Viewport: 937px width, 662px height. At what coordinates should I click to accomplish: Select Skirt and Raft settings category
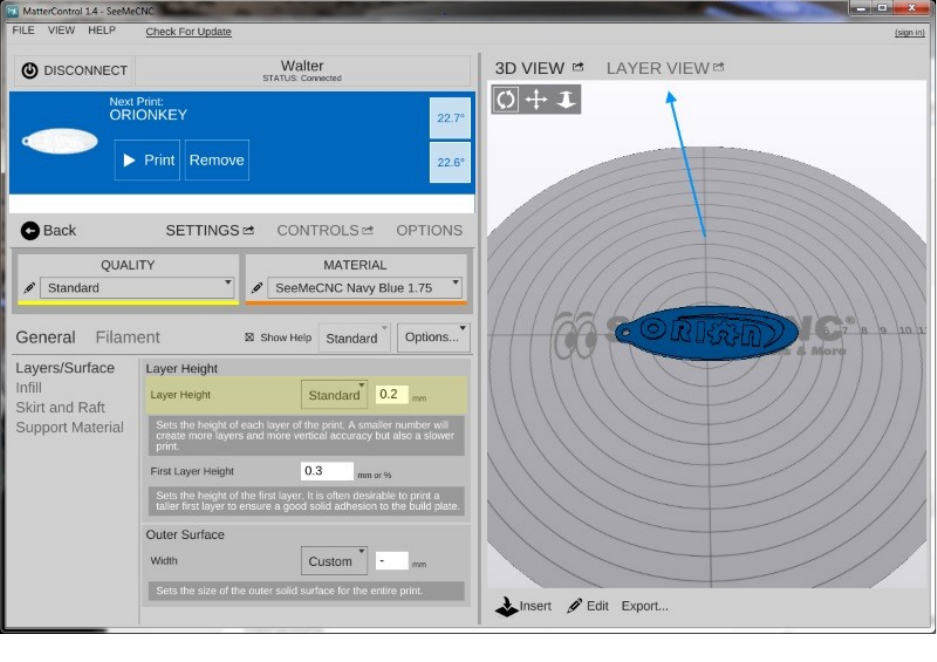(60, 407)
